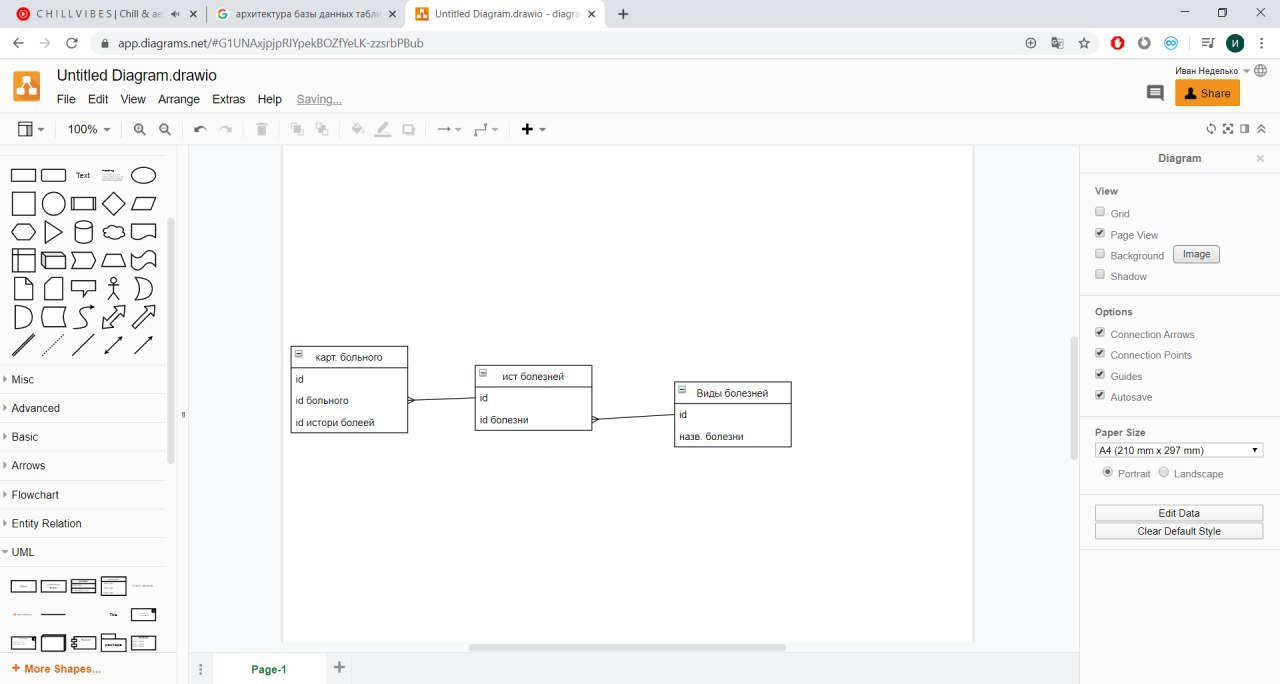Click the To Back toolbar icon
Viewport: 1280px width, 684px height.
coord(322,129)
